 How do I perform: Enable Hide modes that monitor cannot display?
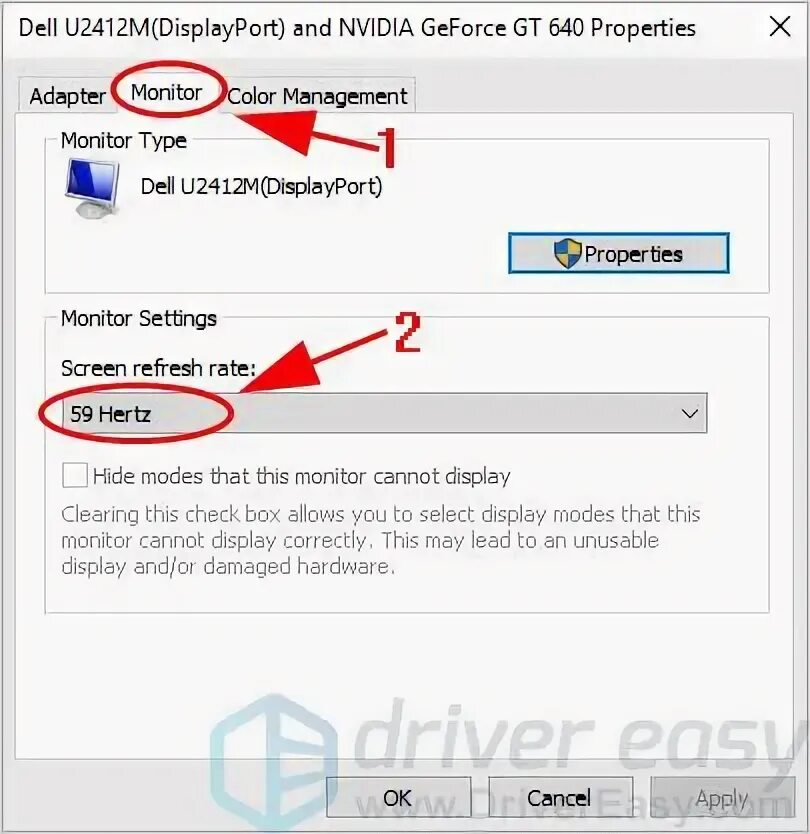coord(75,475)
